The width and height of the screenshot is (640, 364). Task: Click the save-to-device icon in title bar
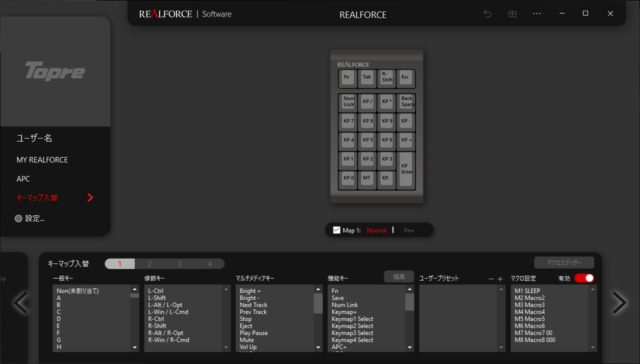click(512, 14)
